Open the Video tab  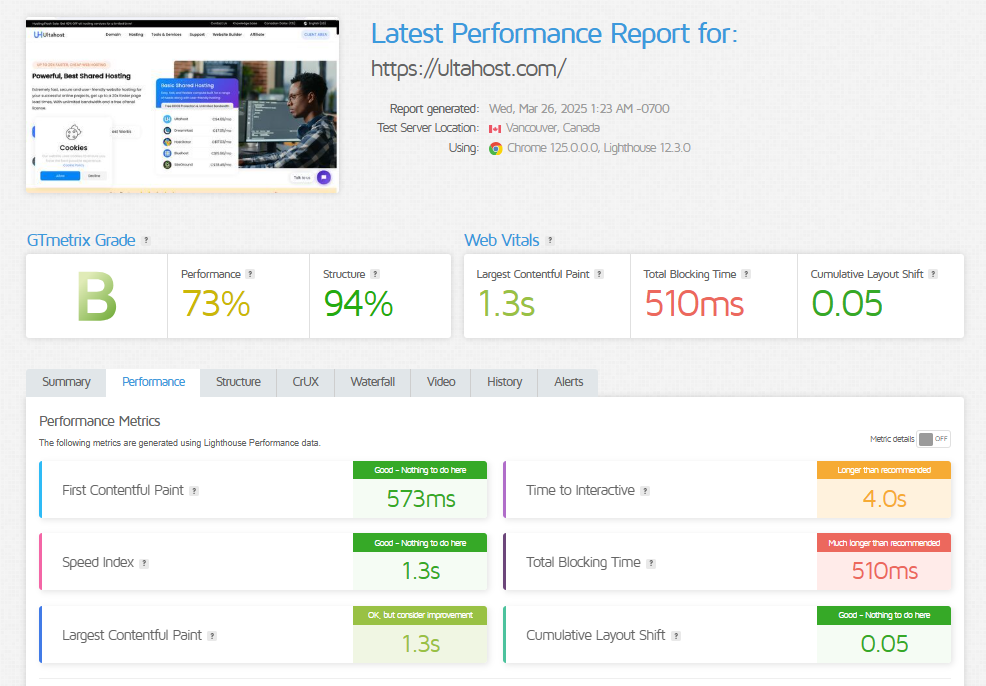tap(441, 382)
